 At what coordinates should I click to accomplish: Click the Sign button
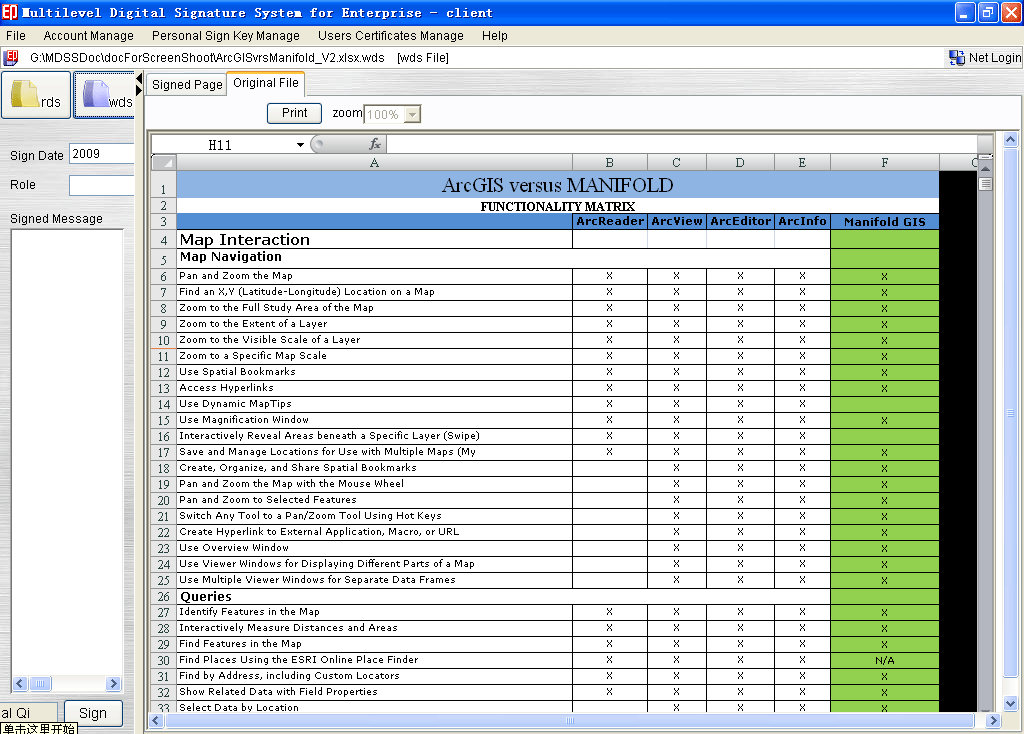click(x=93, y=713)
